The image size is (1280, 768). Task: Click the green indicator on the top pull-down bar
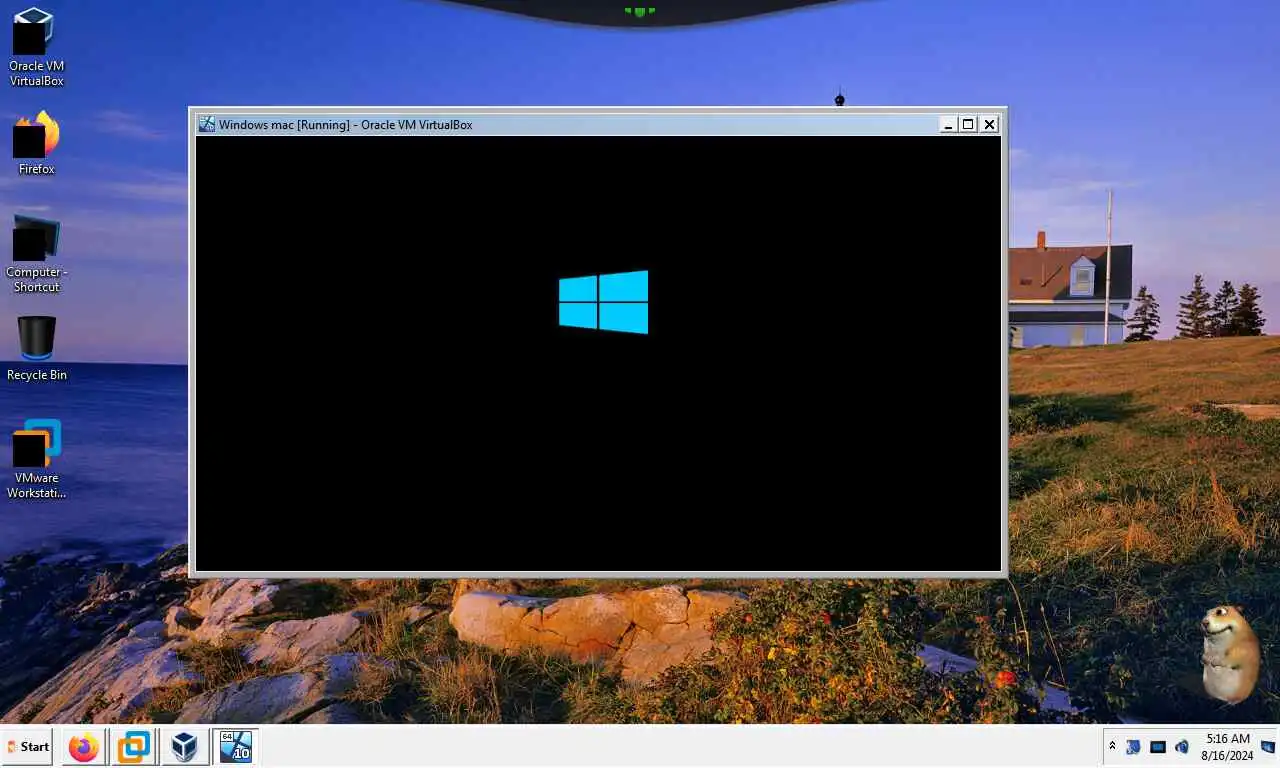[640, 12]
